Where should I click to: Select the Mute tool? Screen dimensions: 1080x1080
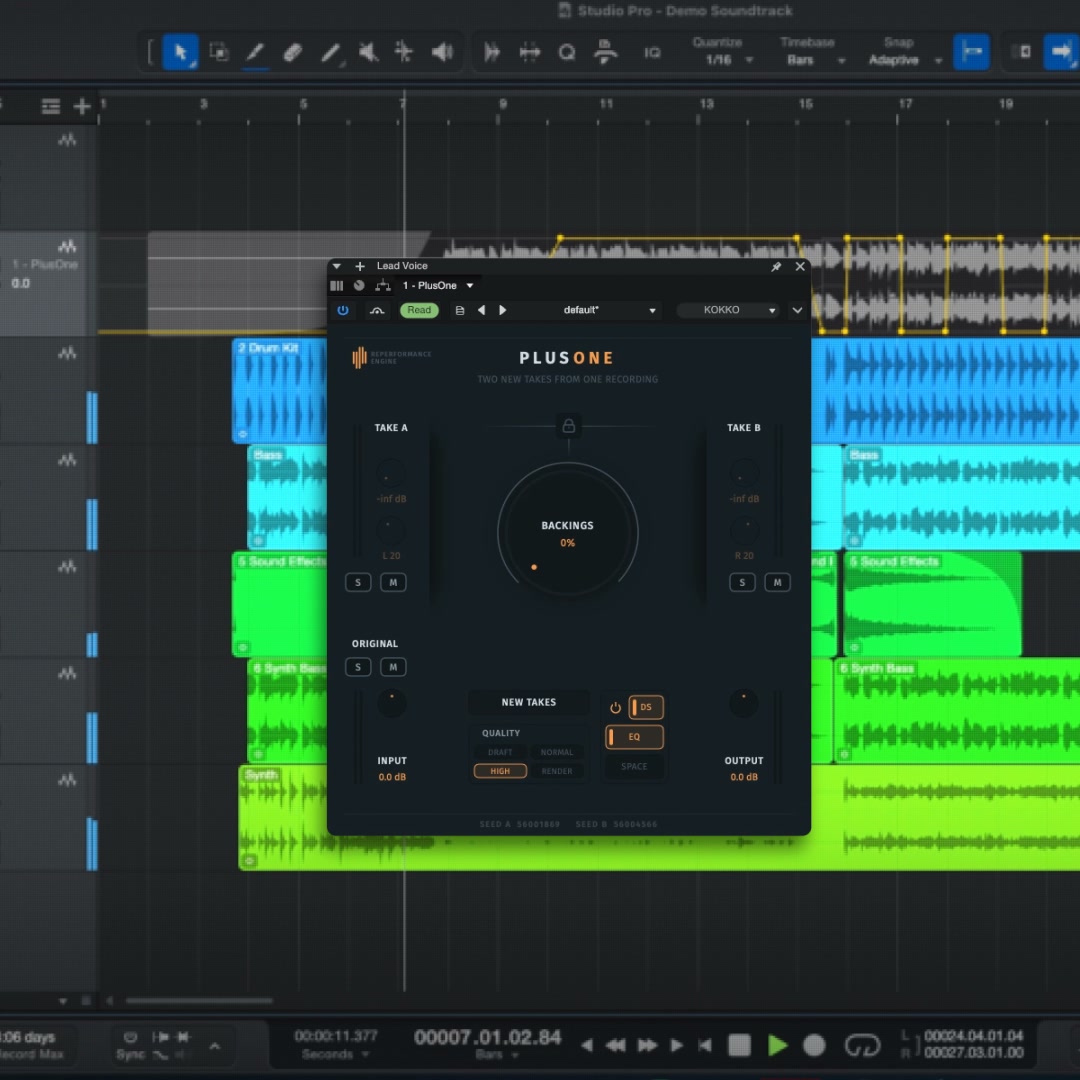click(x=368, y=52)
